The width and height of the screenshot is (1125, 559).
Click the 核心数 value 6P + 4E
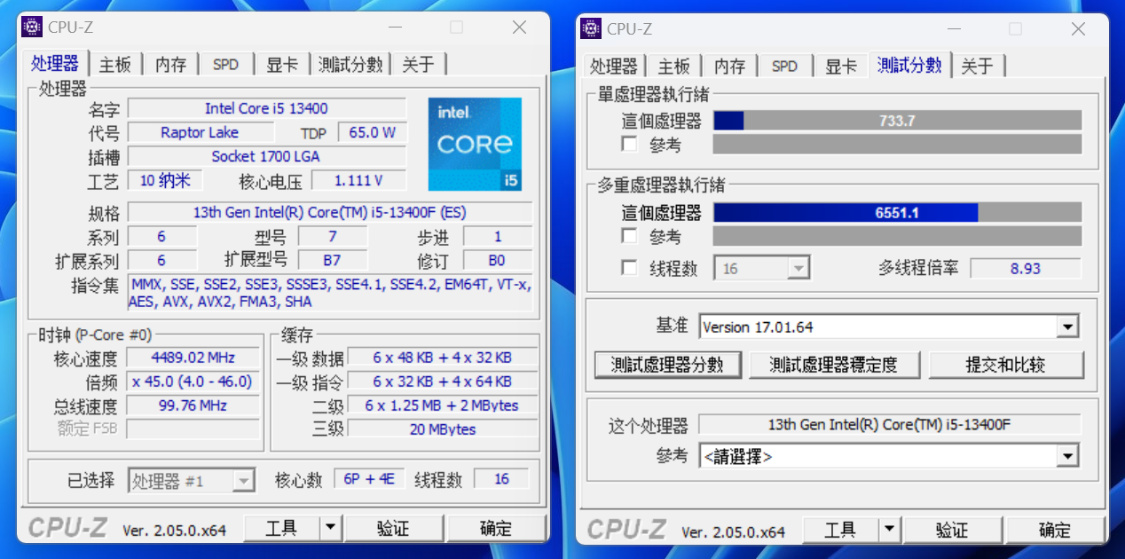[x=369, y=479]
